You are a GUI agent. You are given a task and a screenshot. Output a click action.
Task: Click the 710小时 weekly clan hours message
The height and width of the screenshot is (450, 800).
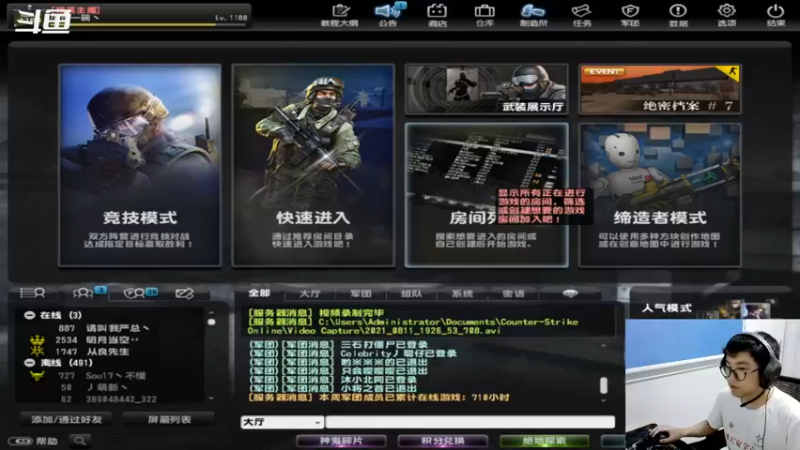pyautogui.click(x=379, y=397)
